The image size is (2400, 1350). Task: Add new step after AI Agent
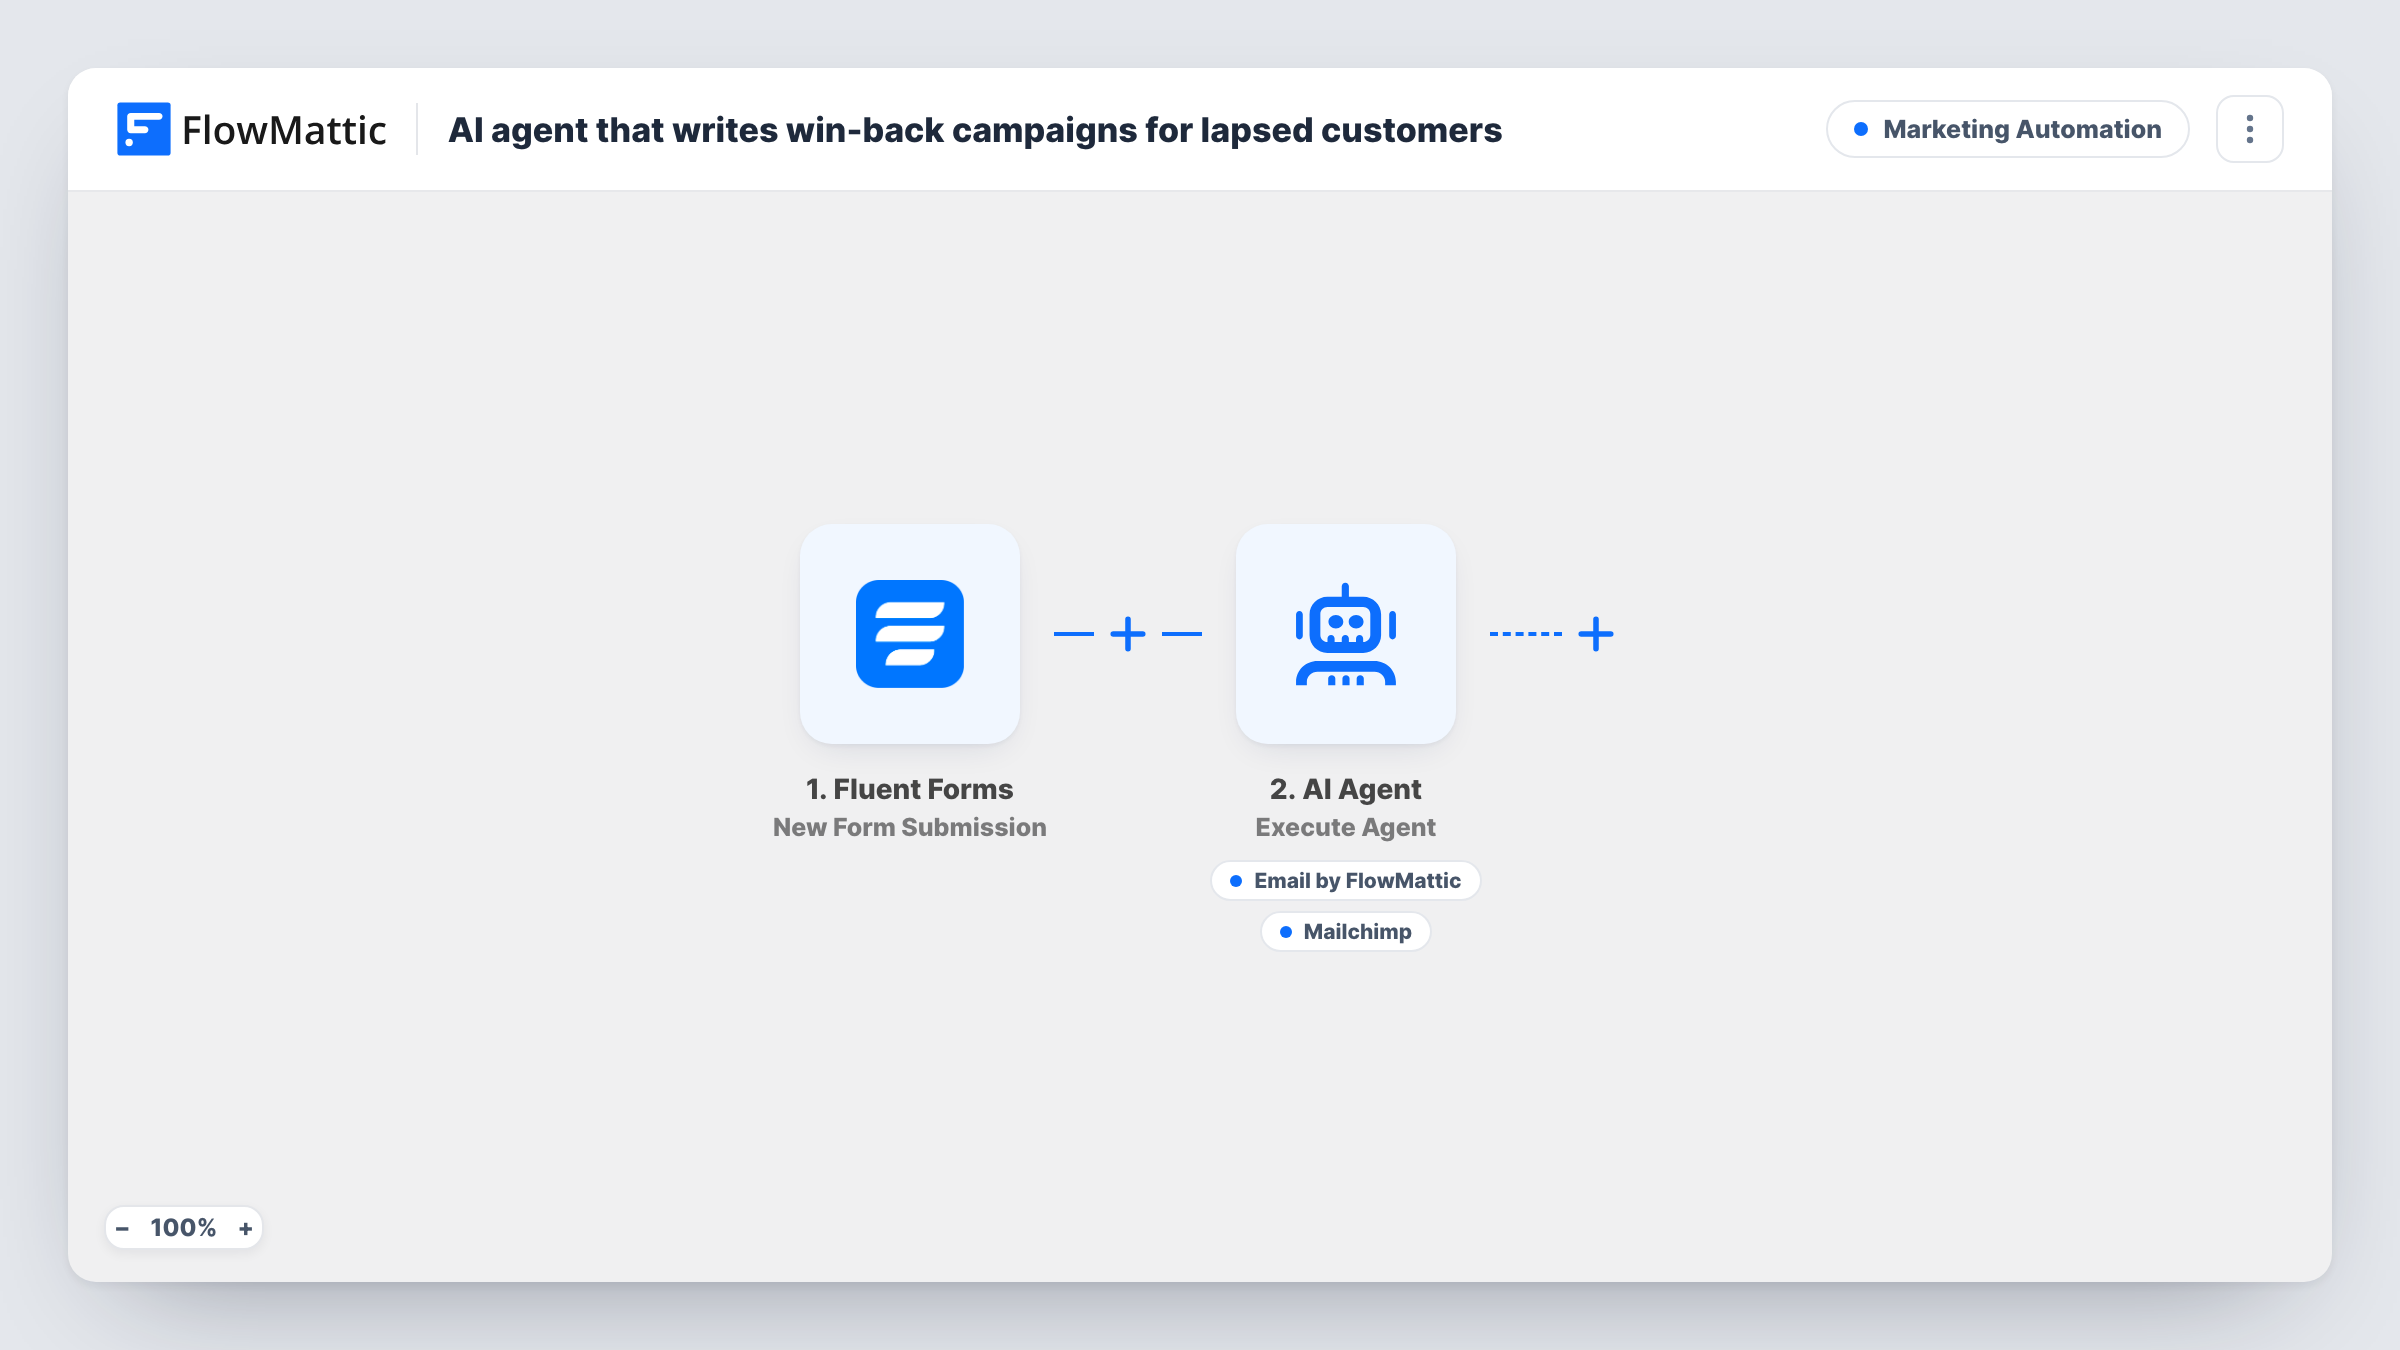click(x=1596, y=633)
